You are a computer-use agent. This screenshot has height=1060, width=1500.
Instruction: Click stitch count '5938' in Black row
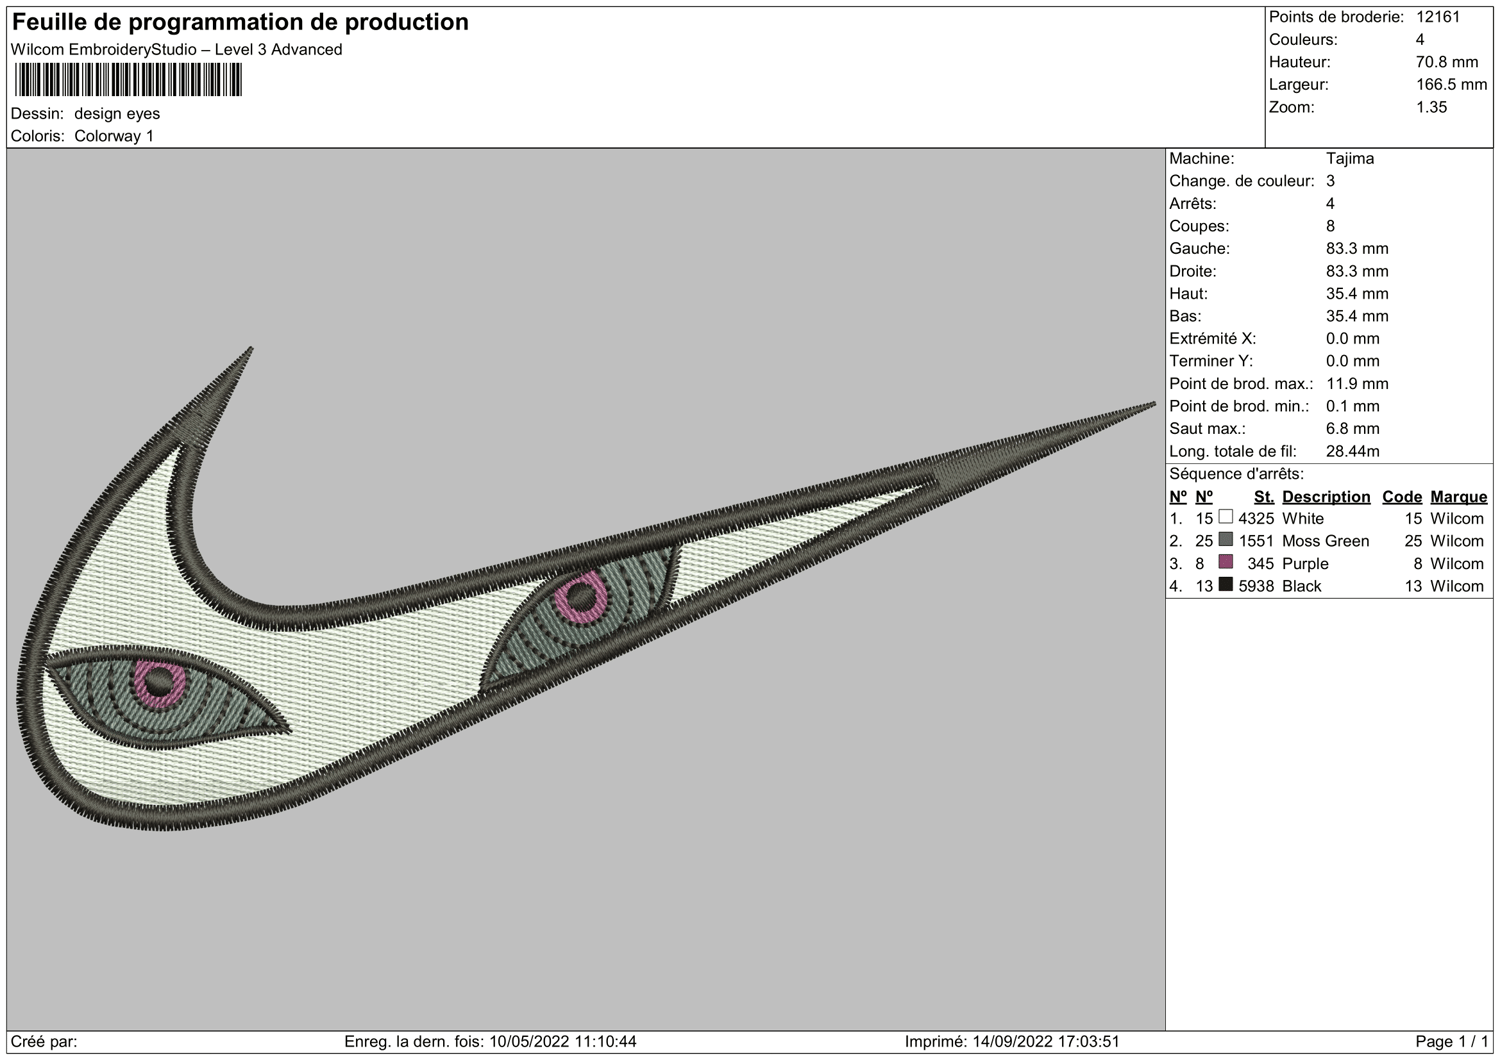(1256, 586)
